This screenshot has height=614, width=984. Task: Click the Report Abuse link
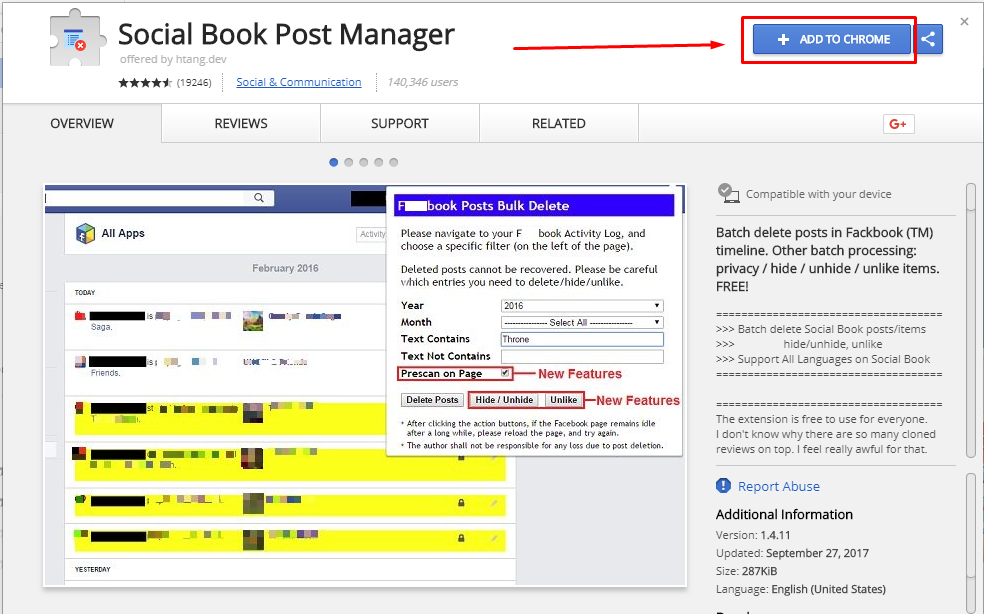pos(779,487)
